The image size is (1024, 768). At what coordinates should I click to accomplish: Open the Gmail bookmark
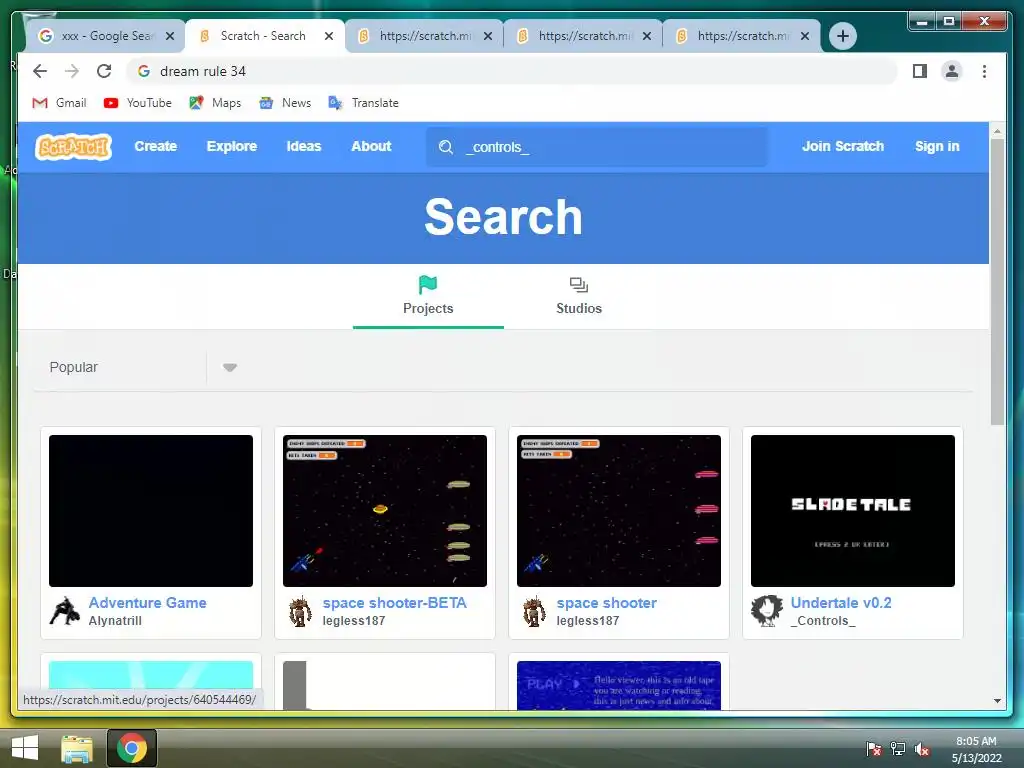tap(59, 103)
